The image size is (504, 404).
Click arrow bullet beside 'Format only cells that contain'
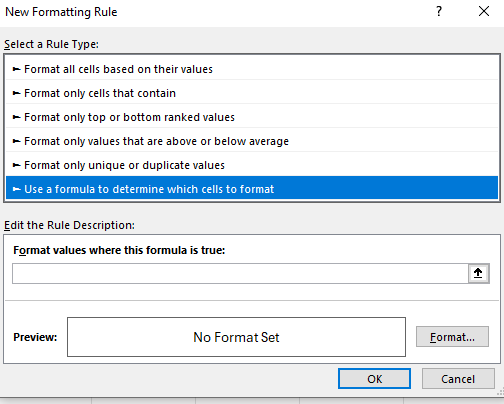16,93
